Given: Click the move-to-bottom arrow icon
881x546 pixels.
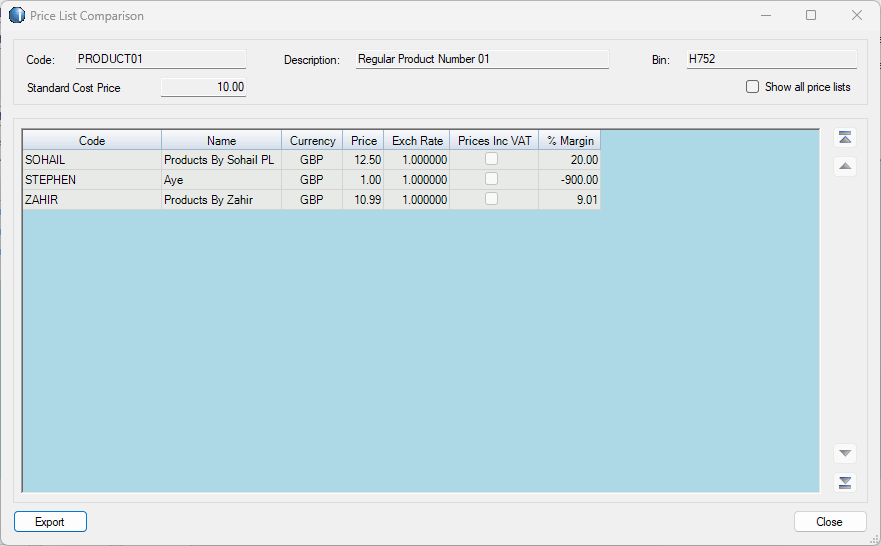Looking at the screenshot, I should (845, 483).
